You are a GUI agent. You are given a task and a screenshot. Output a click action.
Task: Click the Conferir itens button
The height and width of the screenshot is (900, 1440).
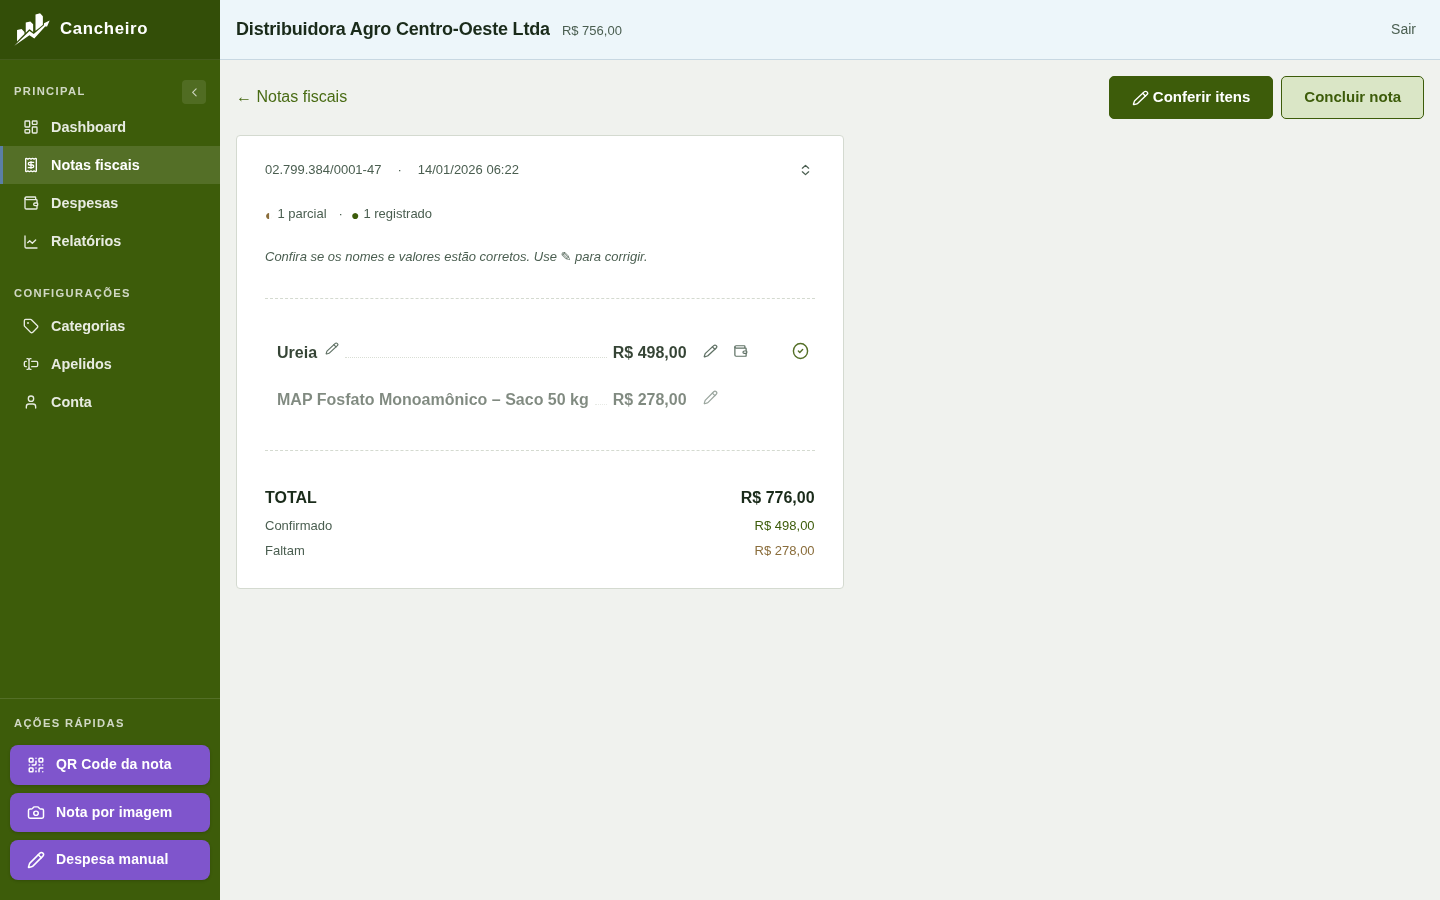point(1191,97)
